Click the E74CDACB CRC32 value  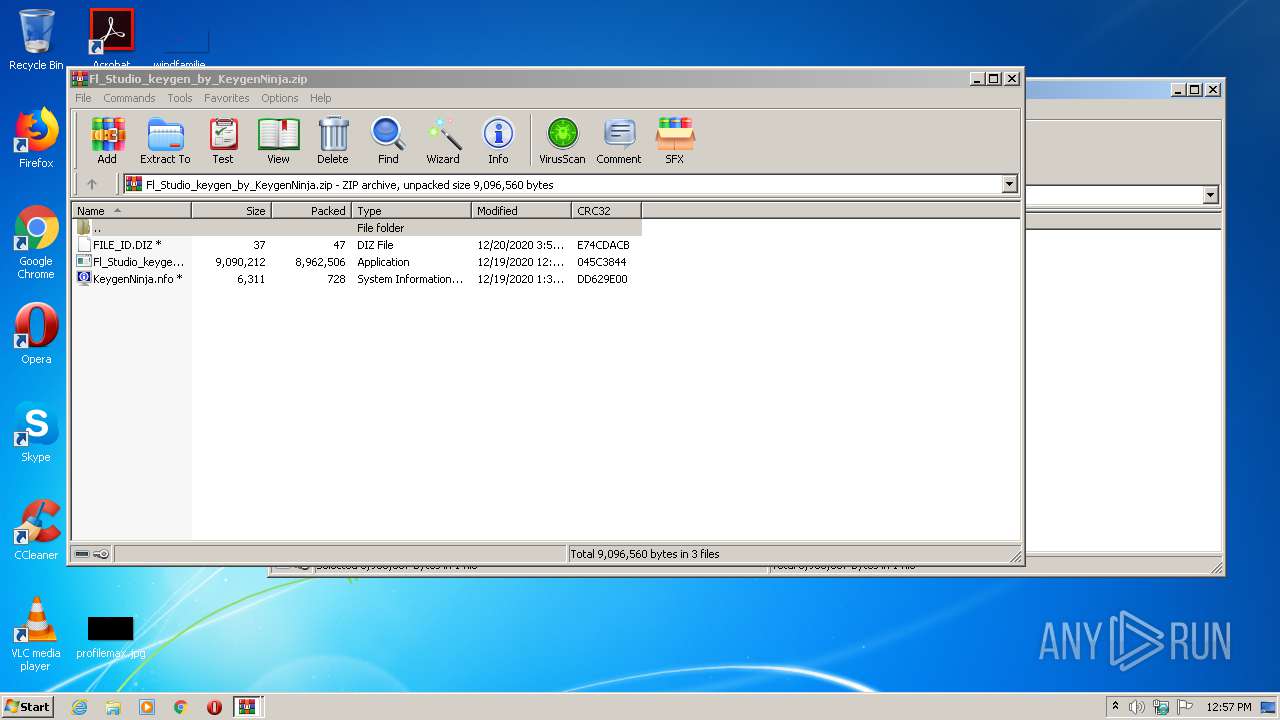[x=603, y=245]
